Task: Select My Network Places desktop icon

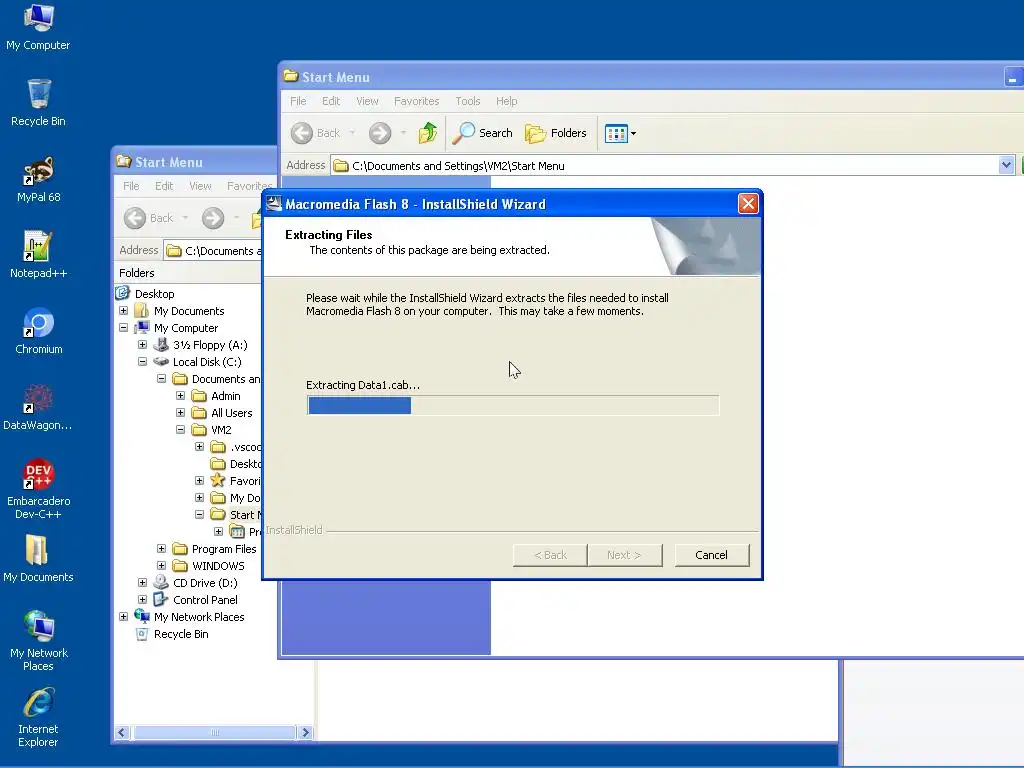Action: [x=38, y=641]
